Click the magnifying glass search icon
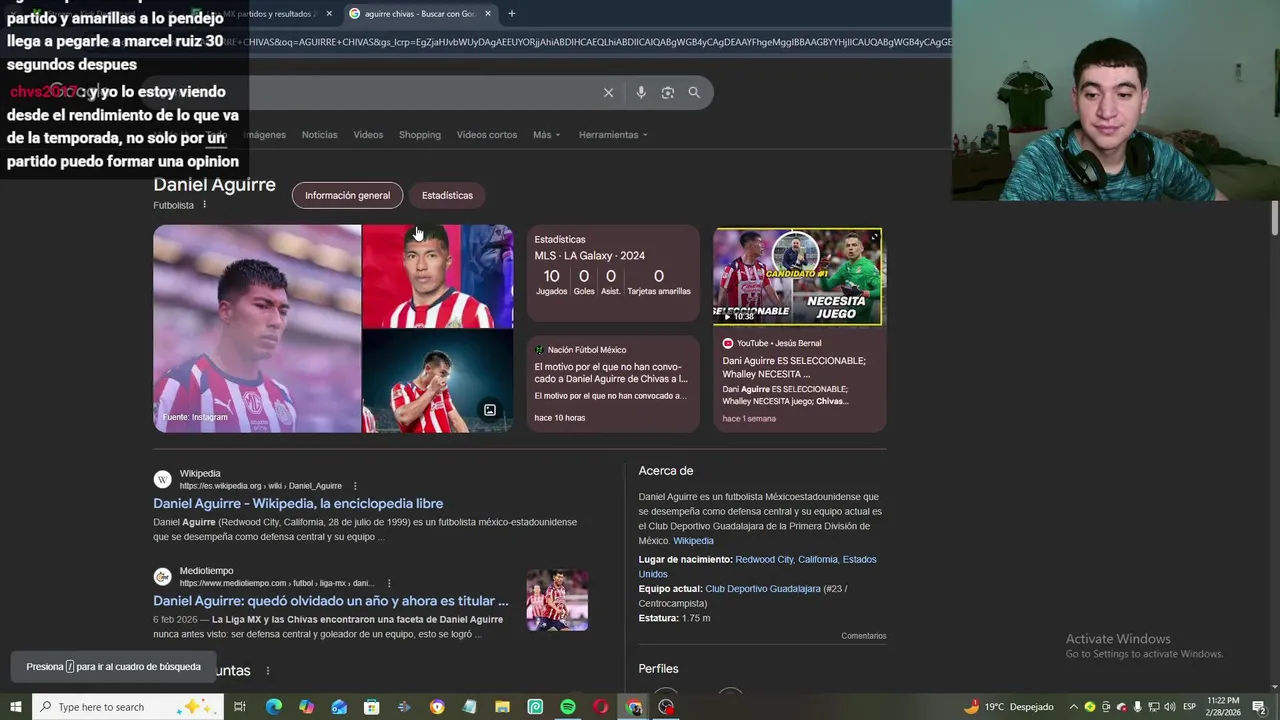This screenshot has height=720, width=1280. coord(694,92)
